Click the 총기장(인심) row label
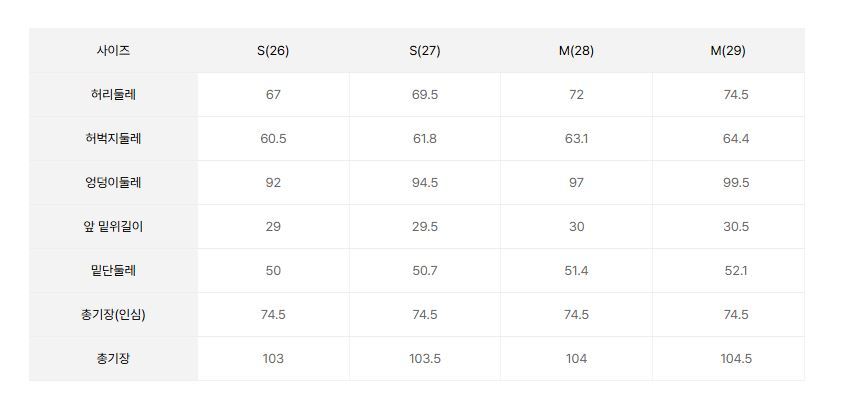This screenshot has width=849, height=411. click(113, 315)
